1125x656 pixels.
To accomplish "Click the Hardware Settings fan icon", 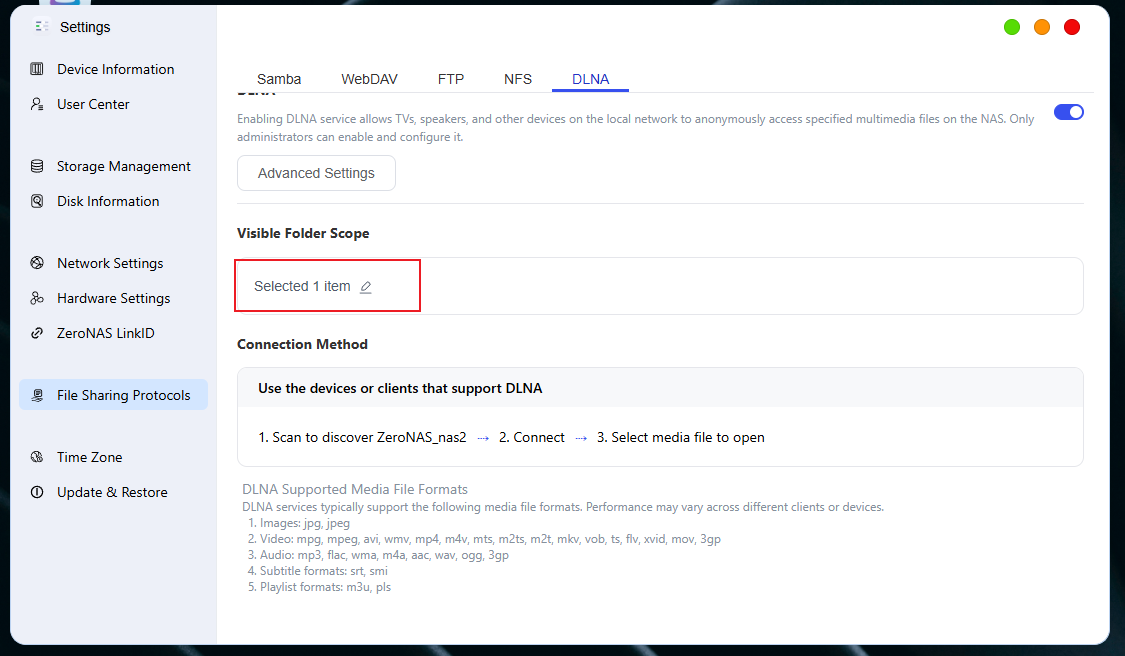I will tap(37, 298).
